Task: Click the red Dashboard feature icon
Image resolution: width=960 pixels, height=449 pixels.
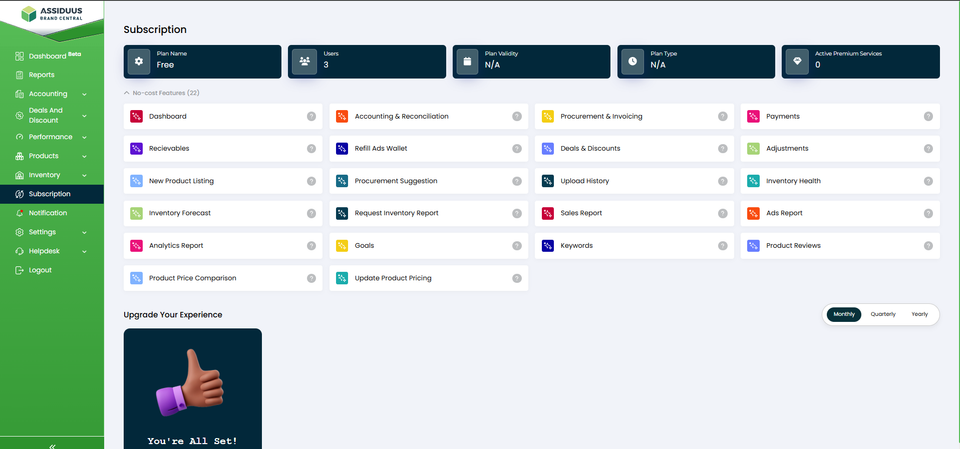Action: pos(137,116)
